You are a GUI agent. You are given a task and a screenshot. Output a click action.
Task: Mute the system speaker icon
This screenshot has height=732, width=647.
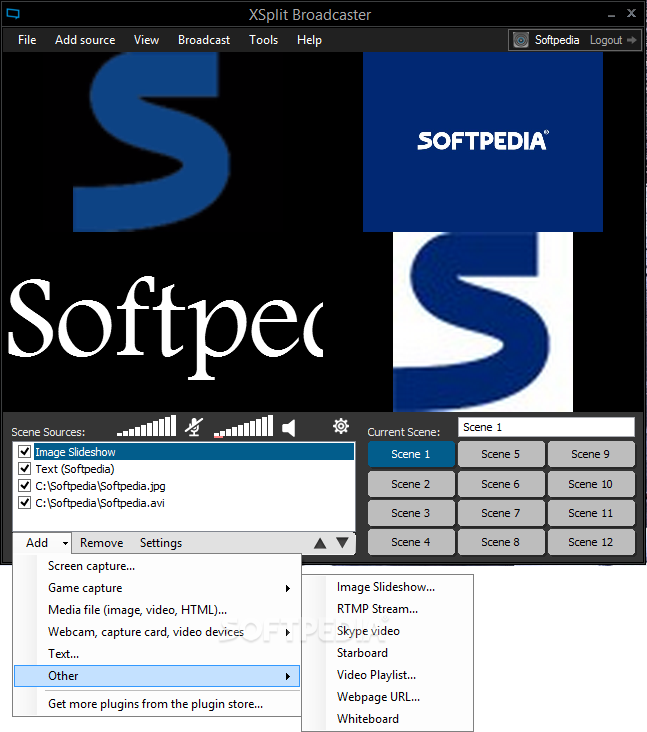click(x=289, y=428)
